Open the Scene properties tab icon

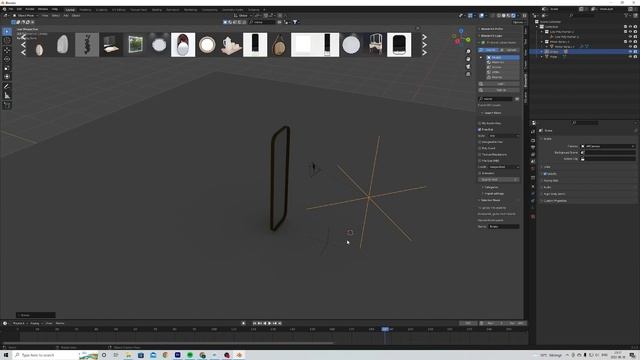pos(533,161)
